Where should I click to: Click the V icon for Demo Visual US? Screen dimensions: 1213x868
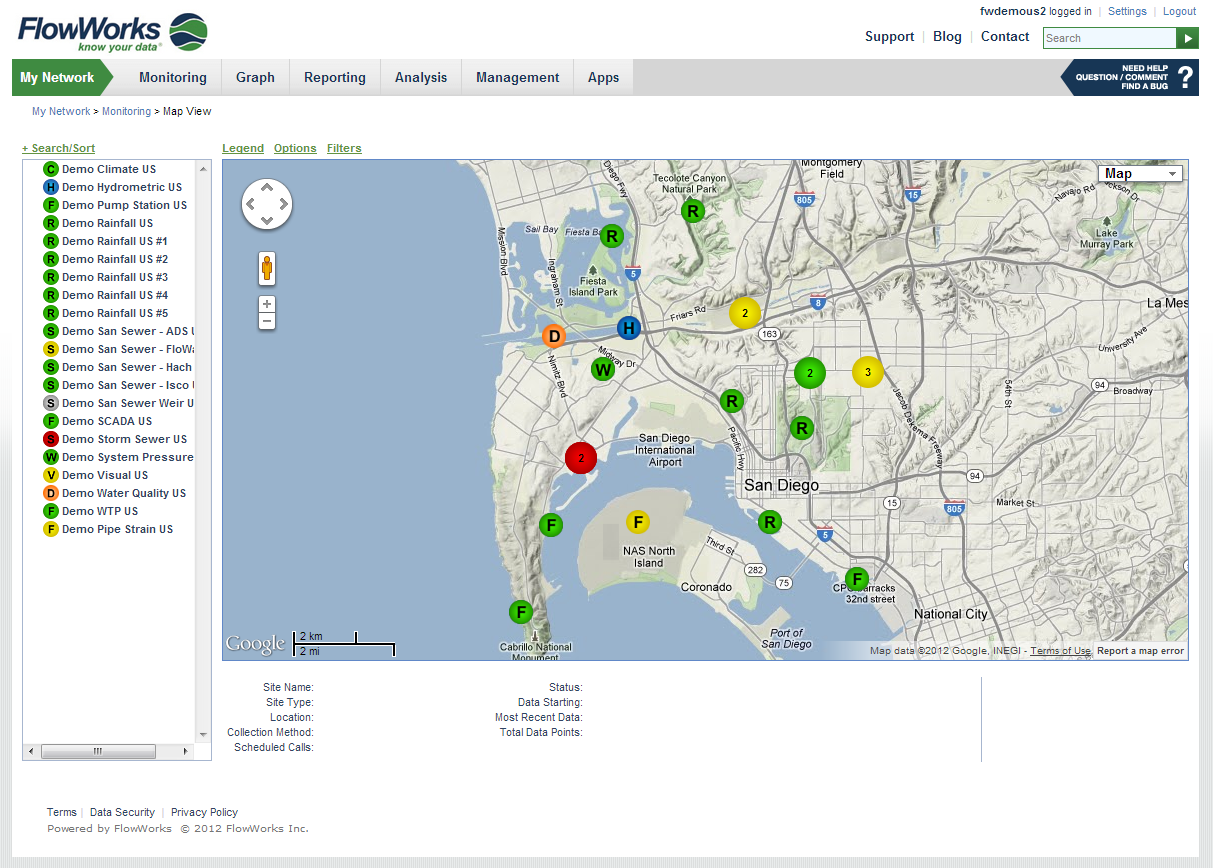[51, 475]
